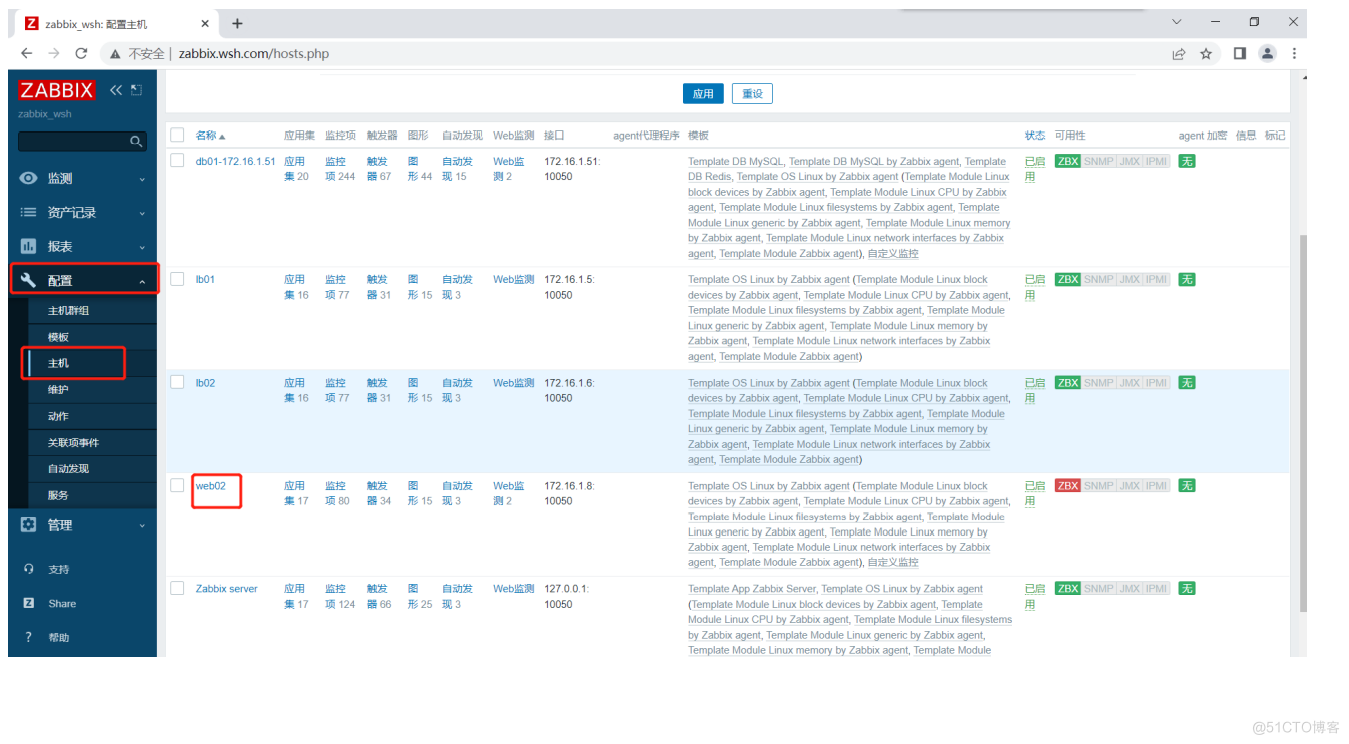Reload the page with the refresh icon

(x=81, y=53)
